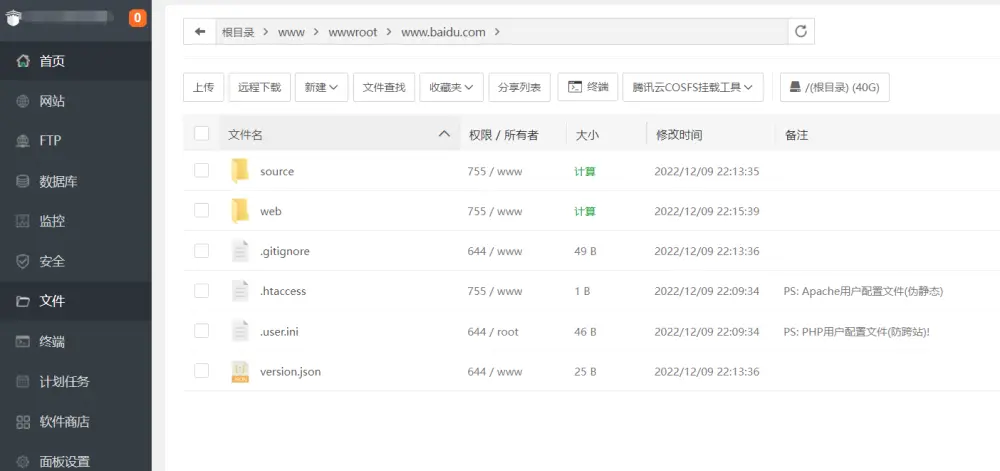Calculate size of the web folder

(585, 211)
